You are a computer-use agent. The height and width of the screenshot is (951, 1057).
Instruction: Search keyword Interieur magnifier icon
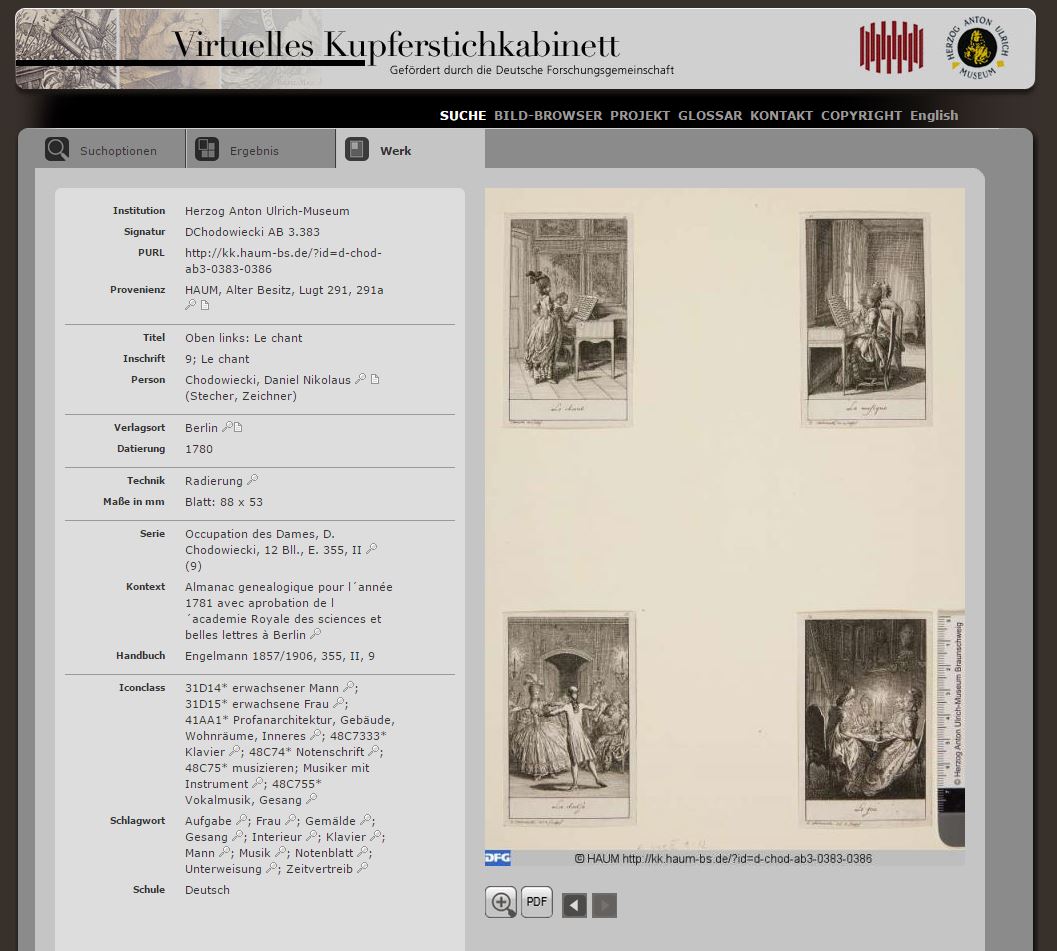311,836
